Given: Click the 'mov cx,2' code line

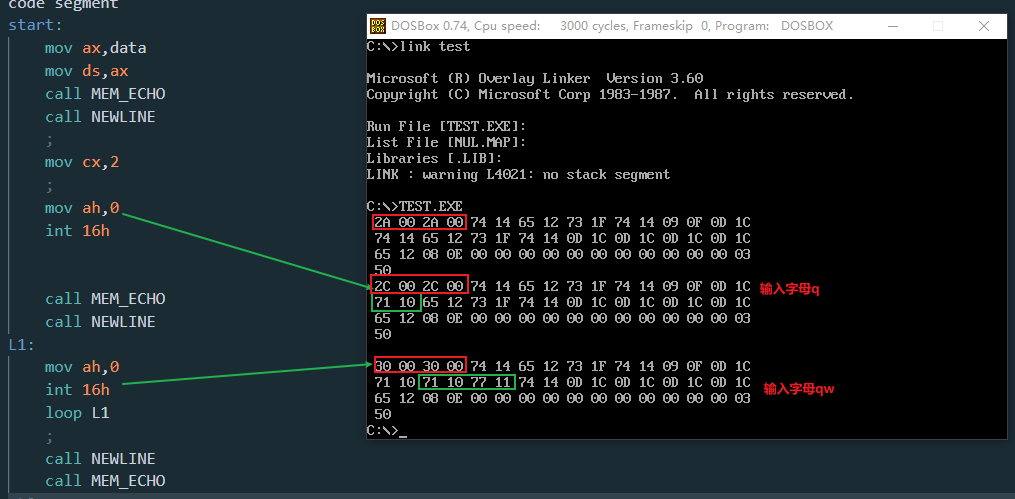Looking at the screenshot, I should 82,162.
